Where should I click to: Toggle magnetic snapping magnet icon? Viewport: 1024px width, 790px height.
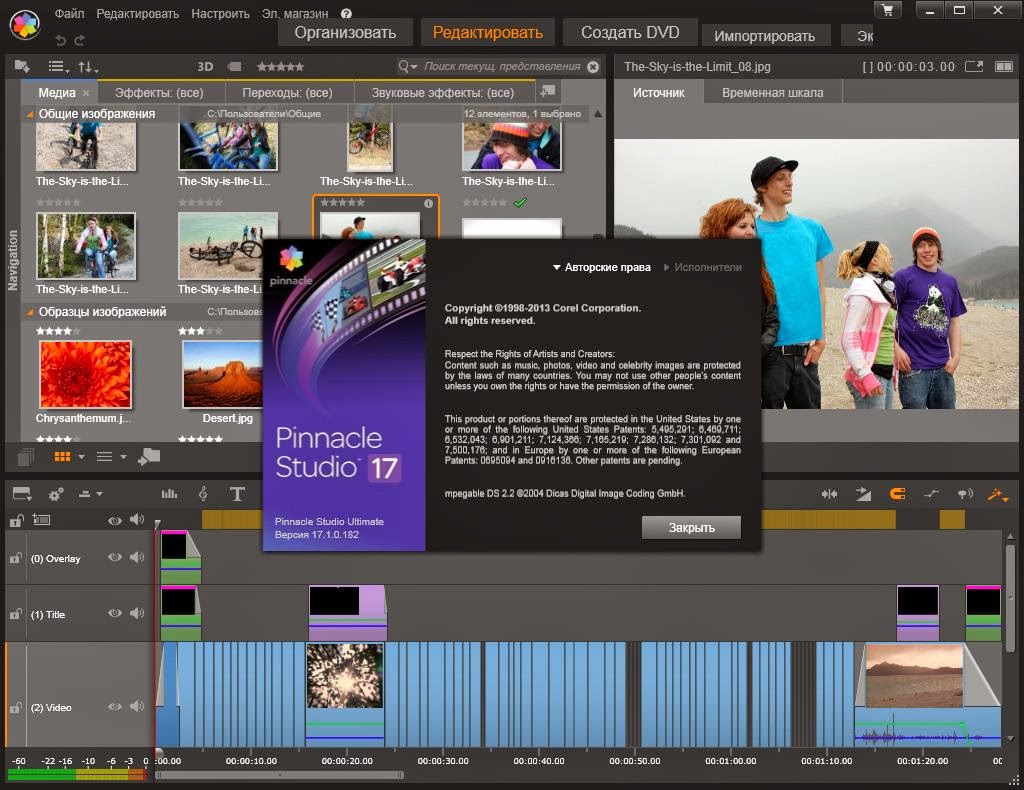click(897, 494)
